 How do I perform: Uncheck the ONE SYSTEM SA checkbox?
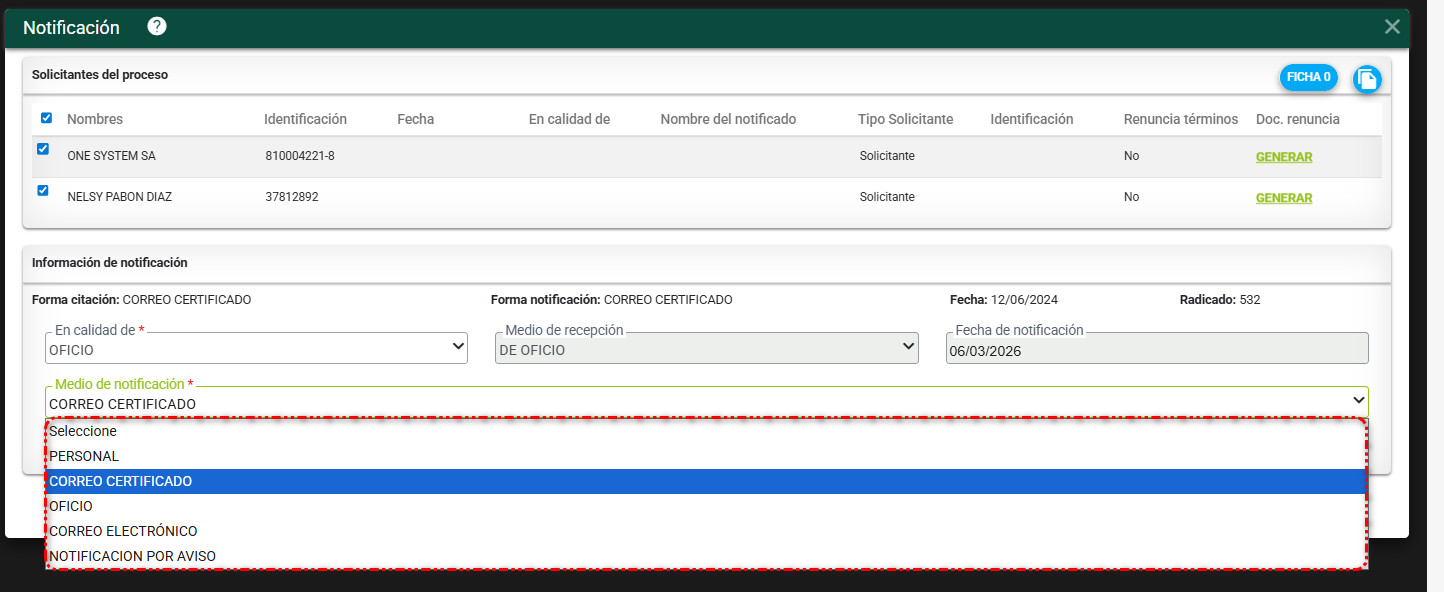pos(43,149)
